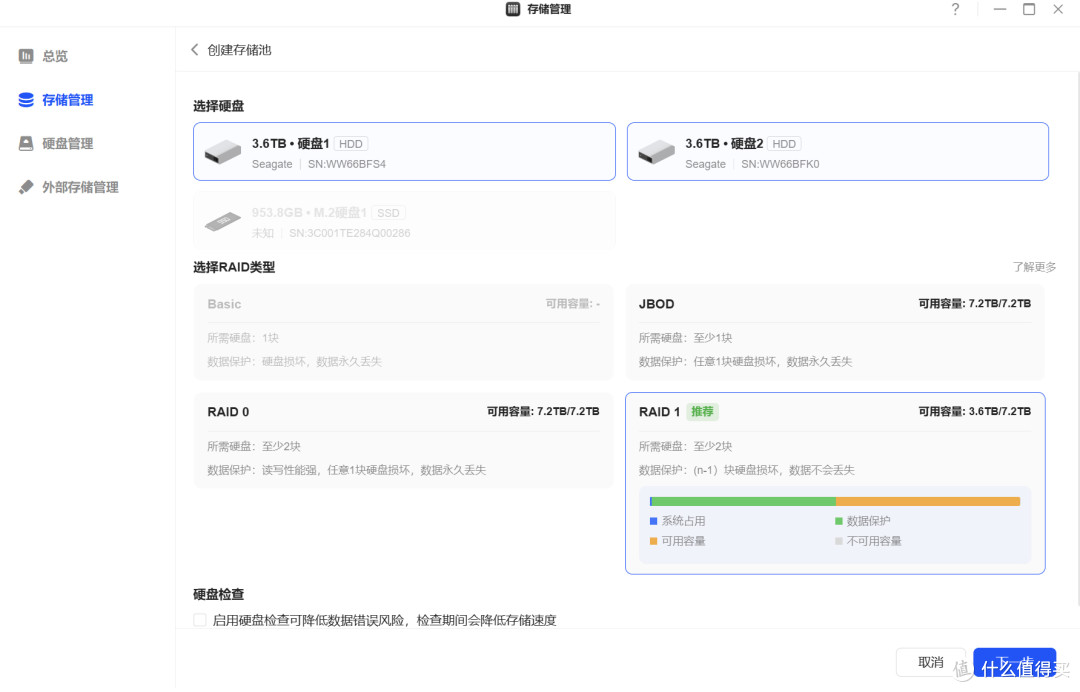Screen dimensions: 1080x692
Task: Click the help question mark icon
Action: point(955,9)
